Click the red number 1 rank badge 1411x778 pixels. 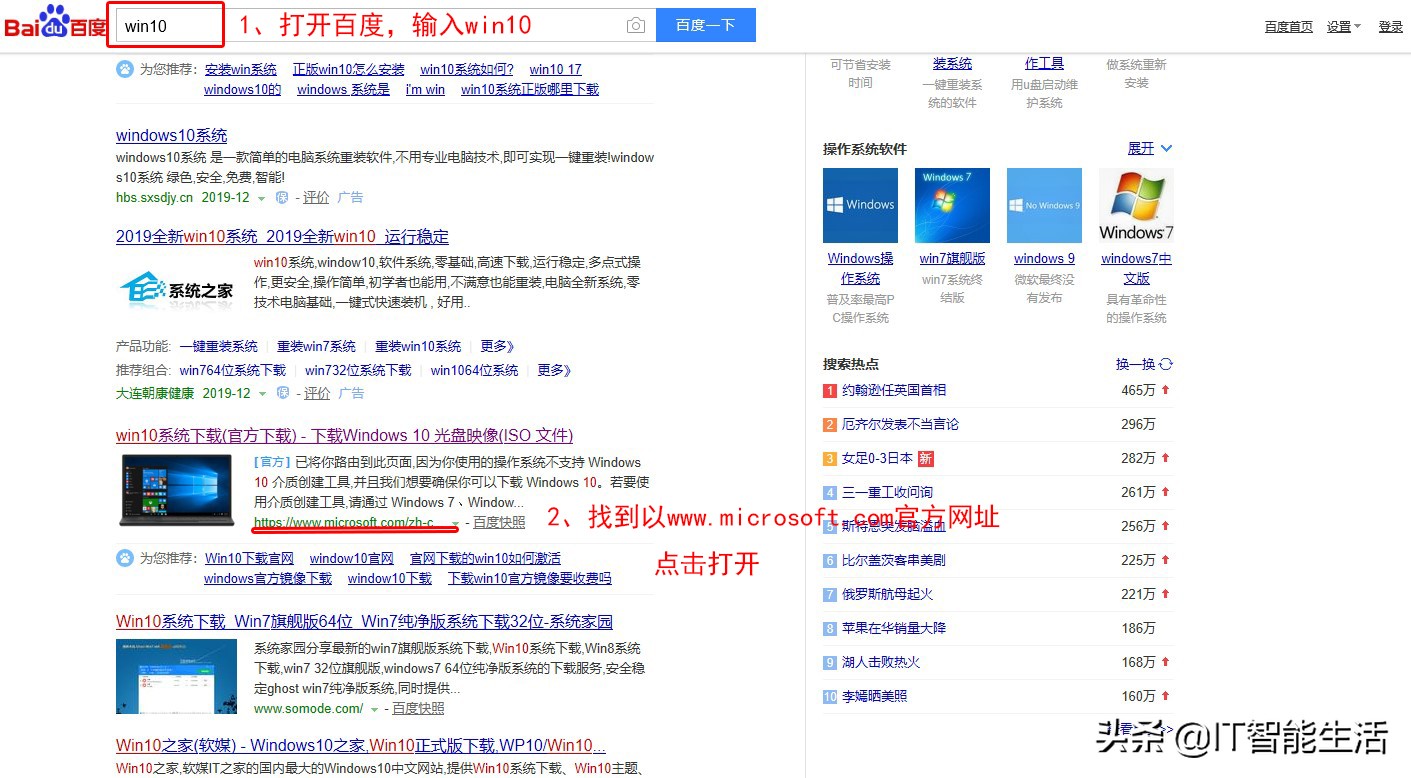828,390
